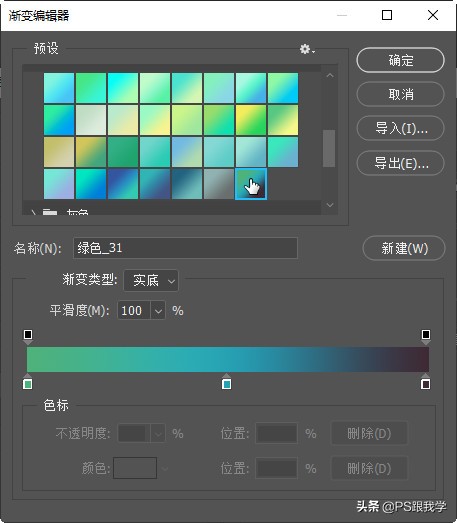Pick the pale off-white swatch in second row
The image size is (457, 523).
(x=91, y=120)
